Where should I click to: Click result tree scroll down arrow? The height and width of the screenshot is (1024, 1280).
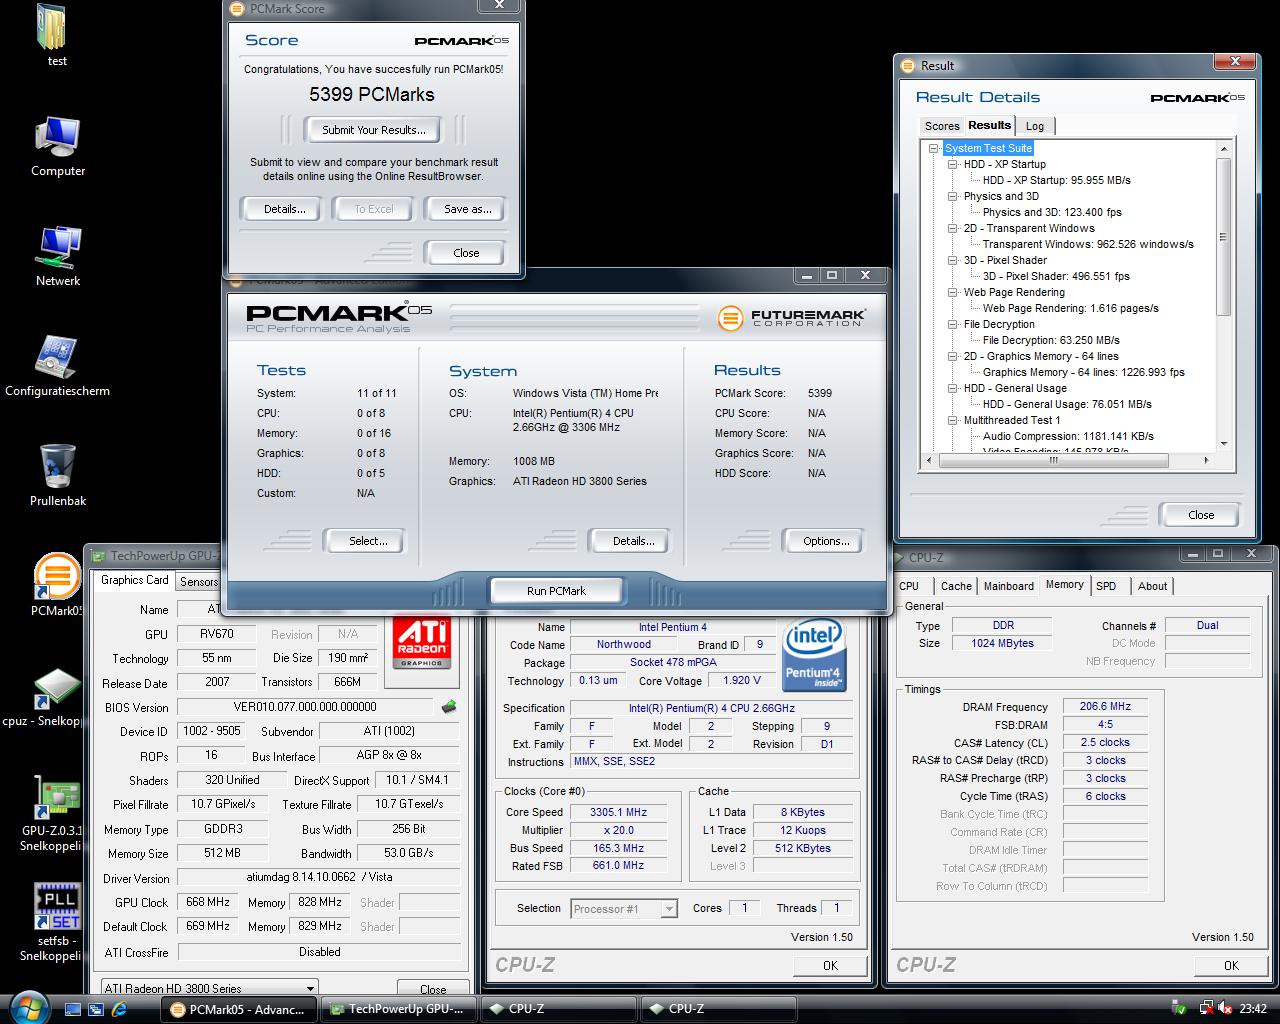click(x=1224, y=444)
